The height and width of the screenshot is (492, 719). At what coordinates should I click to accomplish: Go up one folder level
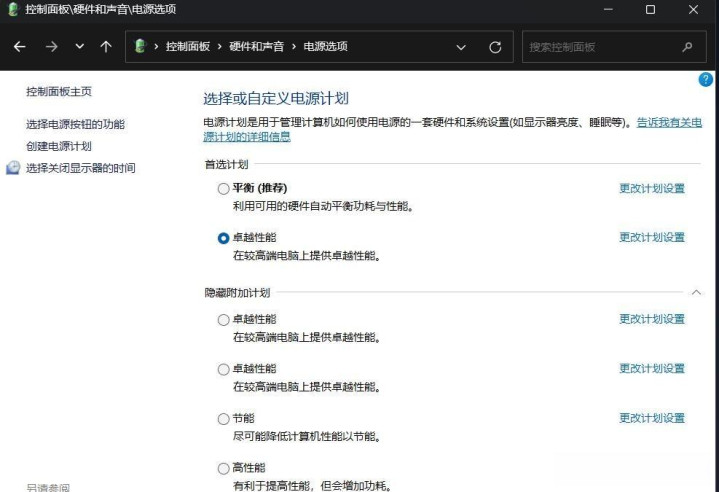(106, 47)
